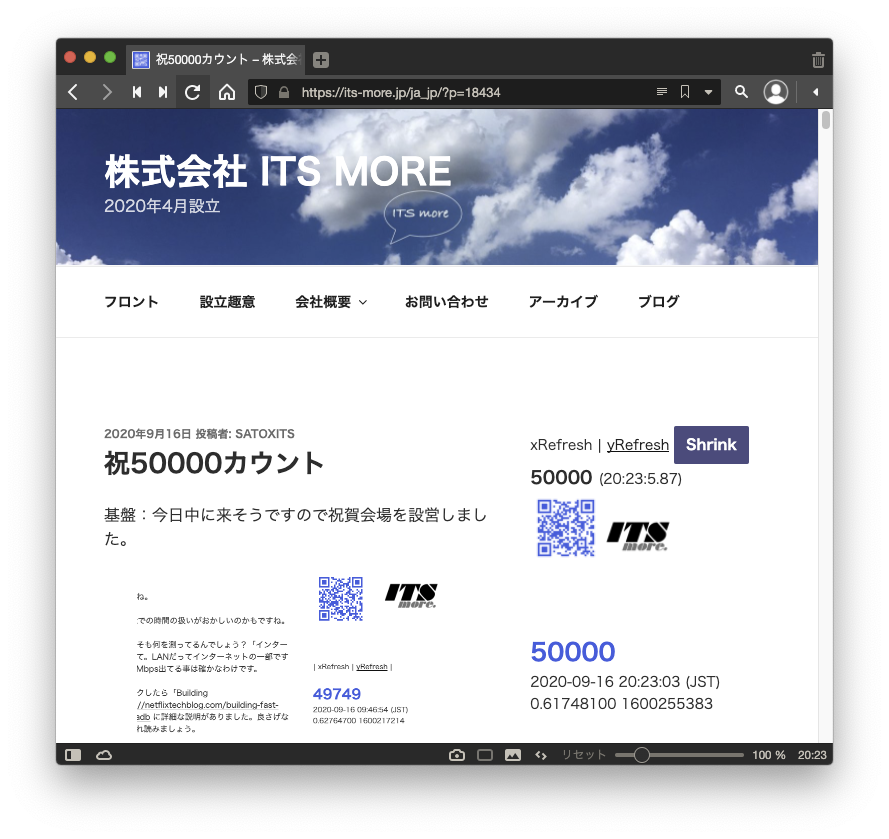Screen dimensions: 889x839
Task: Open the search magnifier in toolbar
Action: pos(741,92)
